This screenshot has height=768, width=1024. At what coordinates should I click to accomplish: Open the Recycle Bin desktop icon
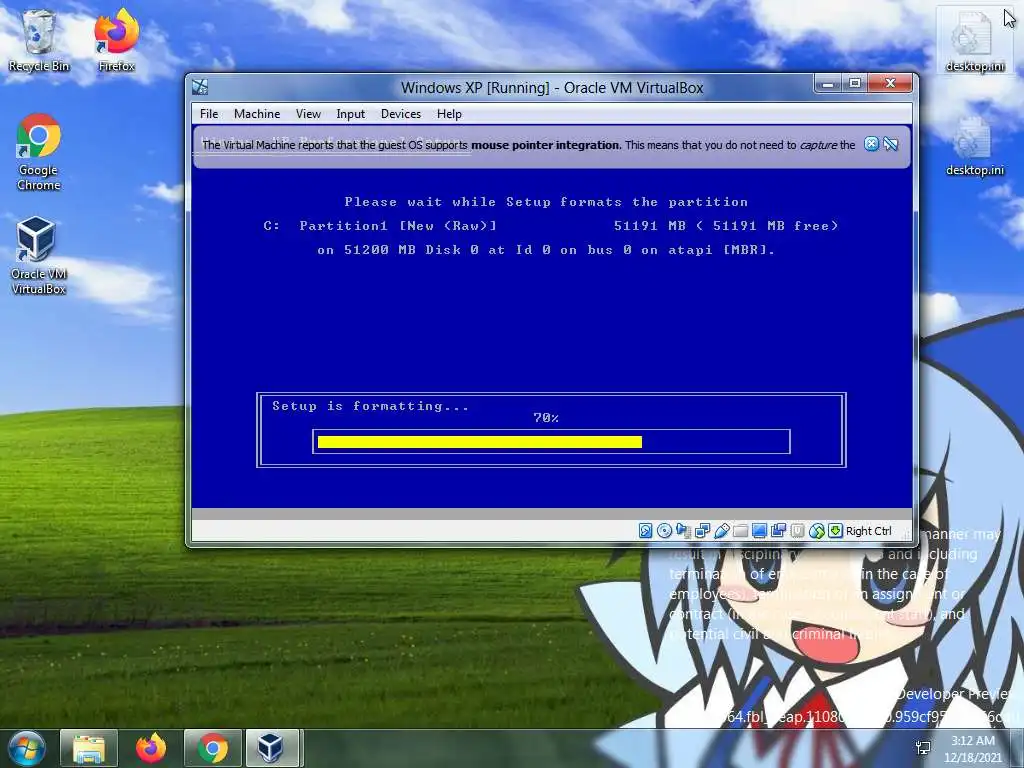[39, 41]
